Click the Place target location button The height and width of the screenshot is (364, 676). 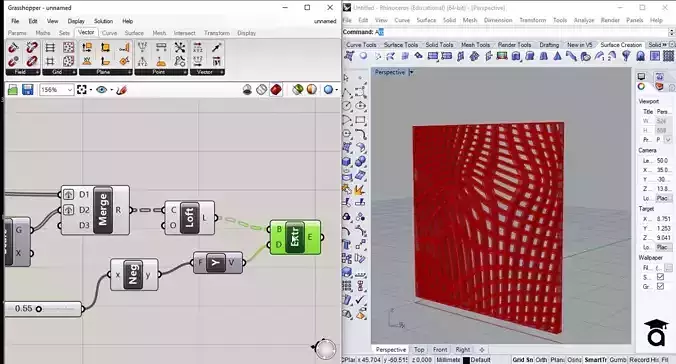[x=662, y=247]
